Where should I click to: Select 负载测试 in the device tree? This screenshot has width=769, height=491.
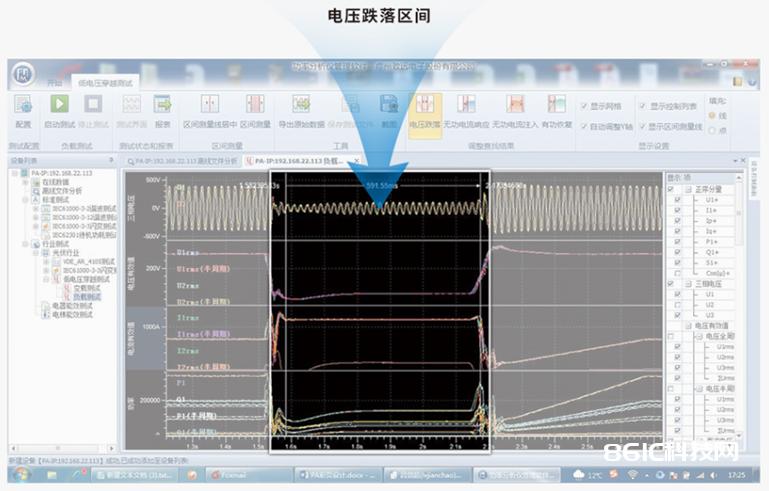(87, 297)
